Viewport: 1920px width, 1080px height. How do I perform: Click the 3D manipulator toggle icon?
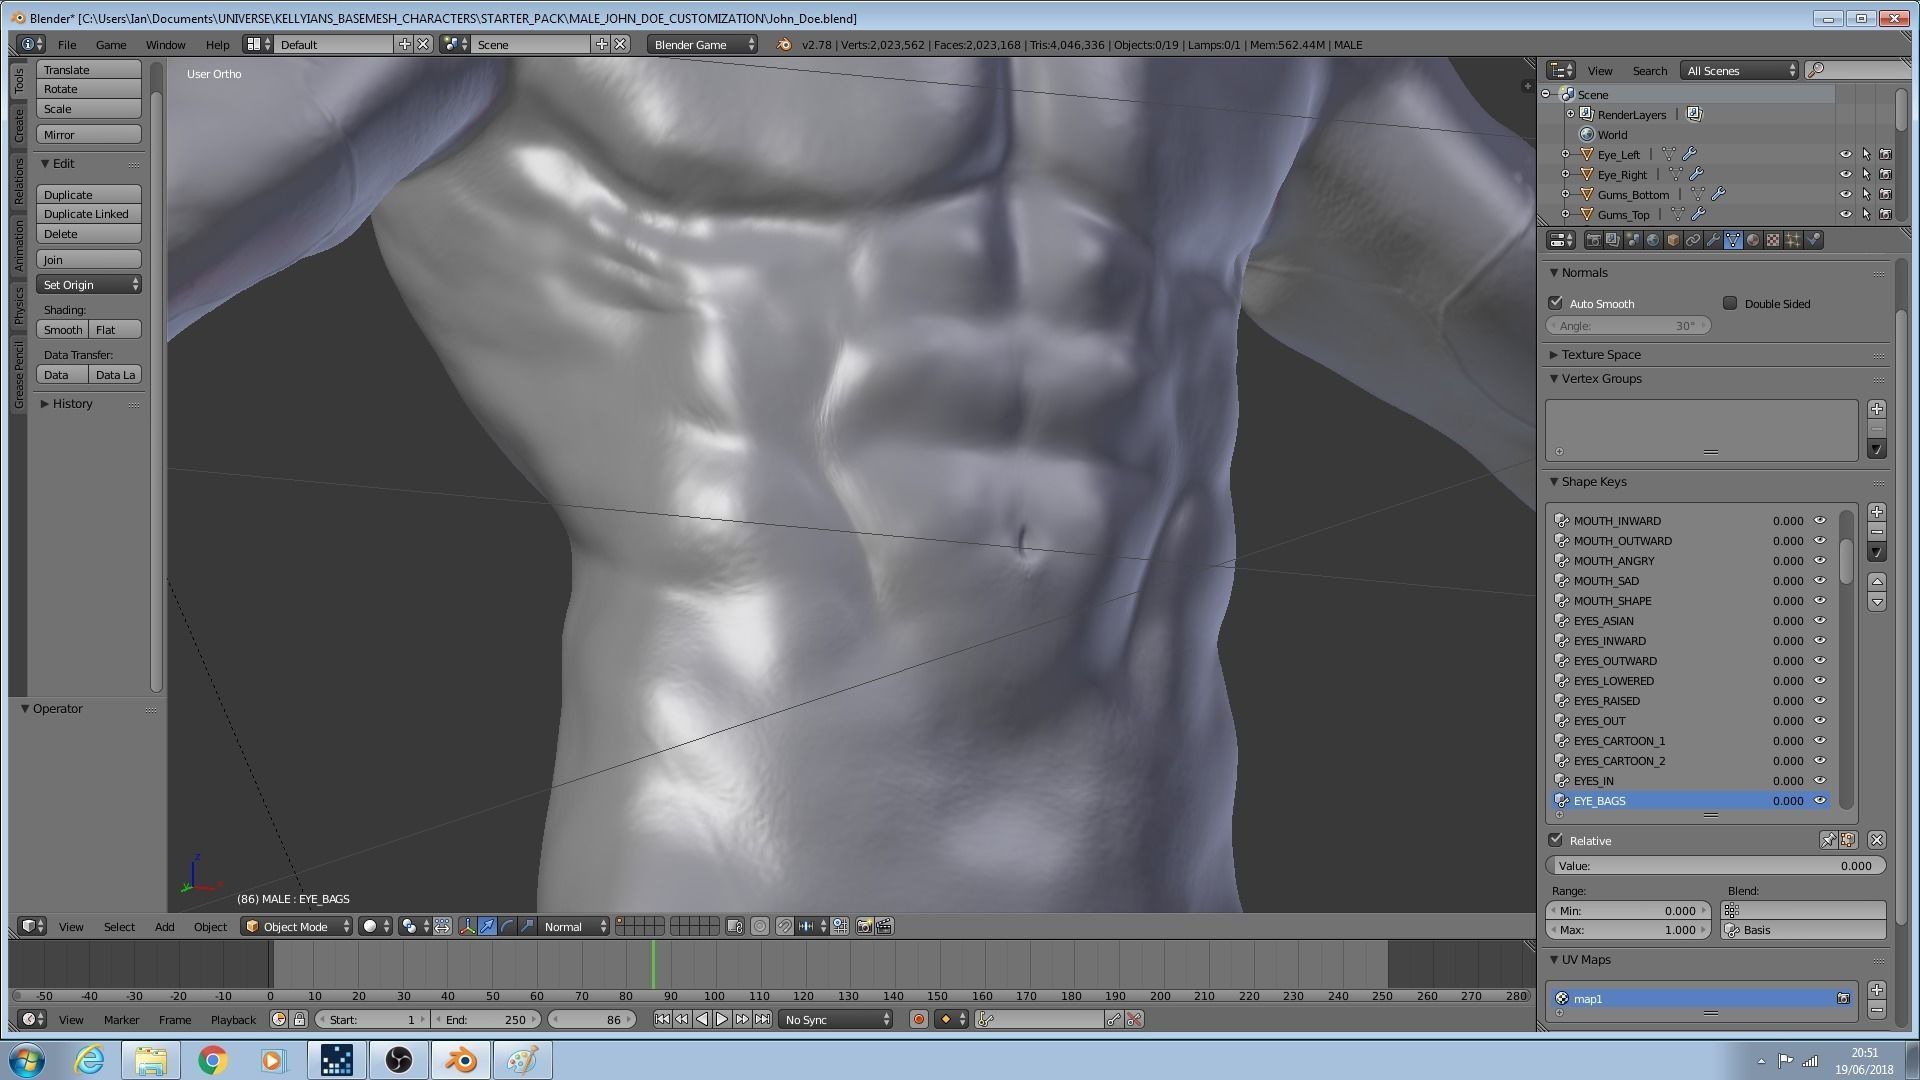467,926
